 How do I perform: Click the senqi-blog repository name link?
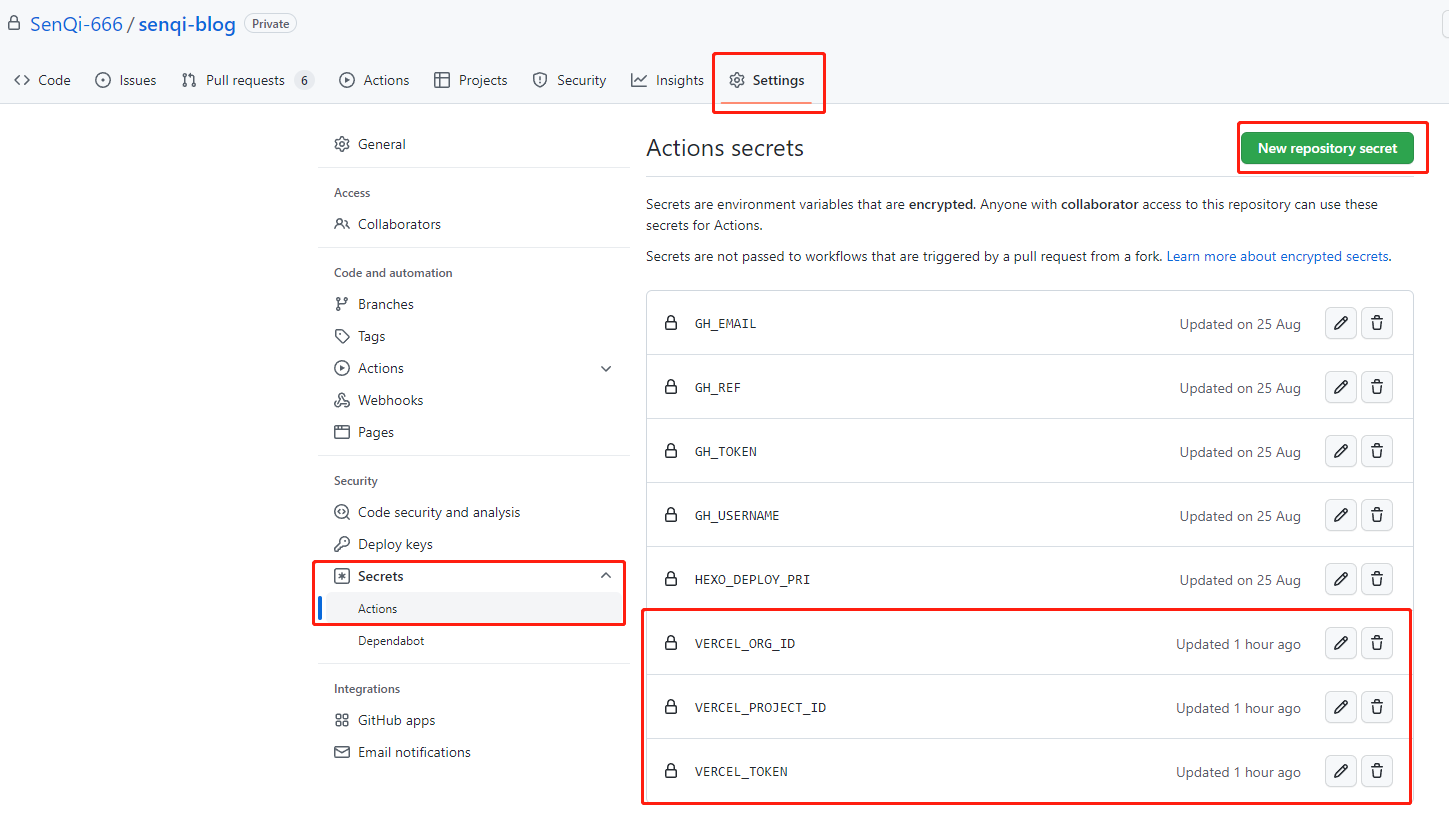click(x=187, y=24)
